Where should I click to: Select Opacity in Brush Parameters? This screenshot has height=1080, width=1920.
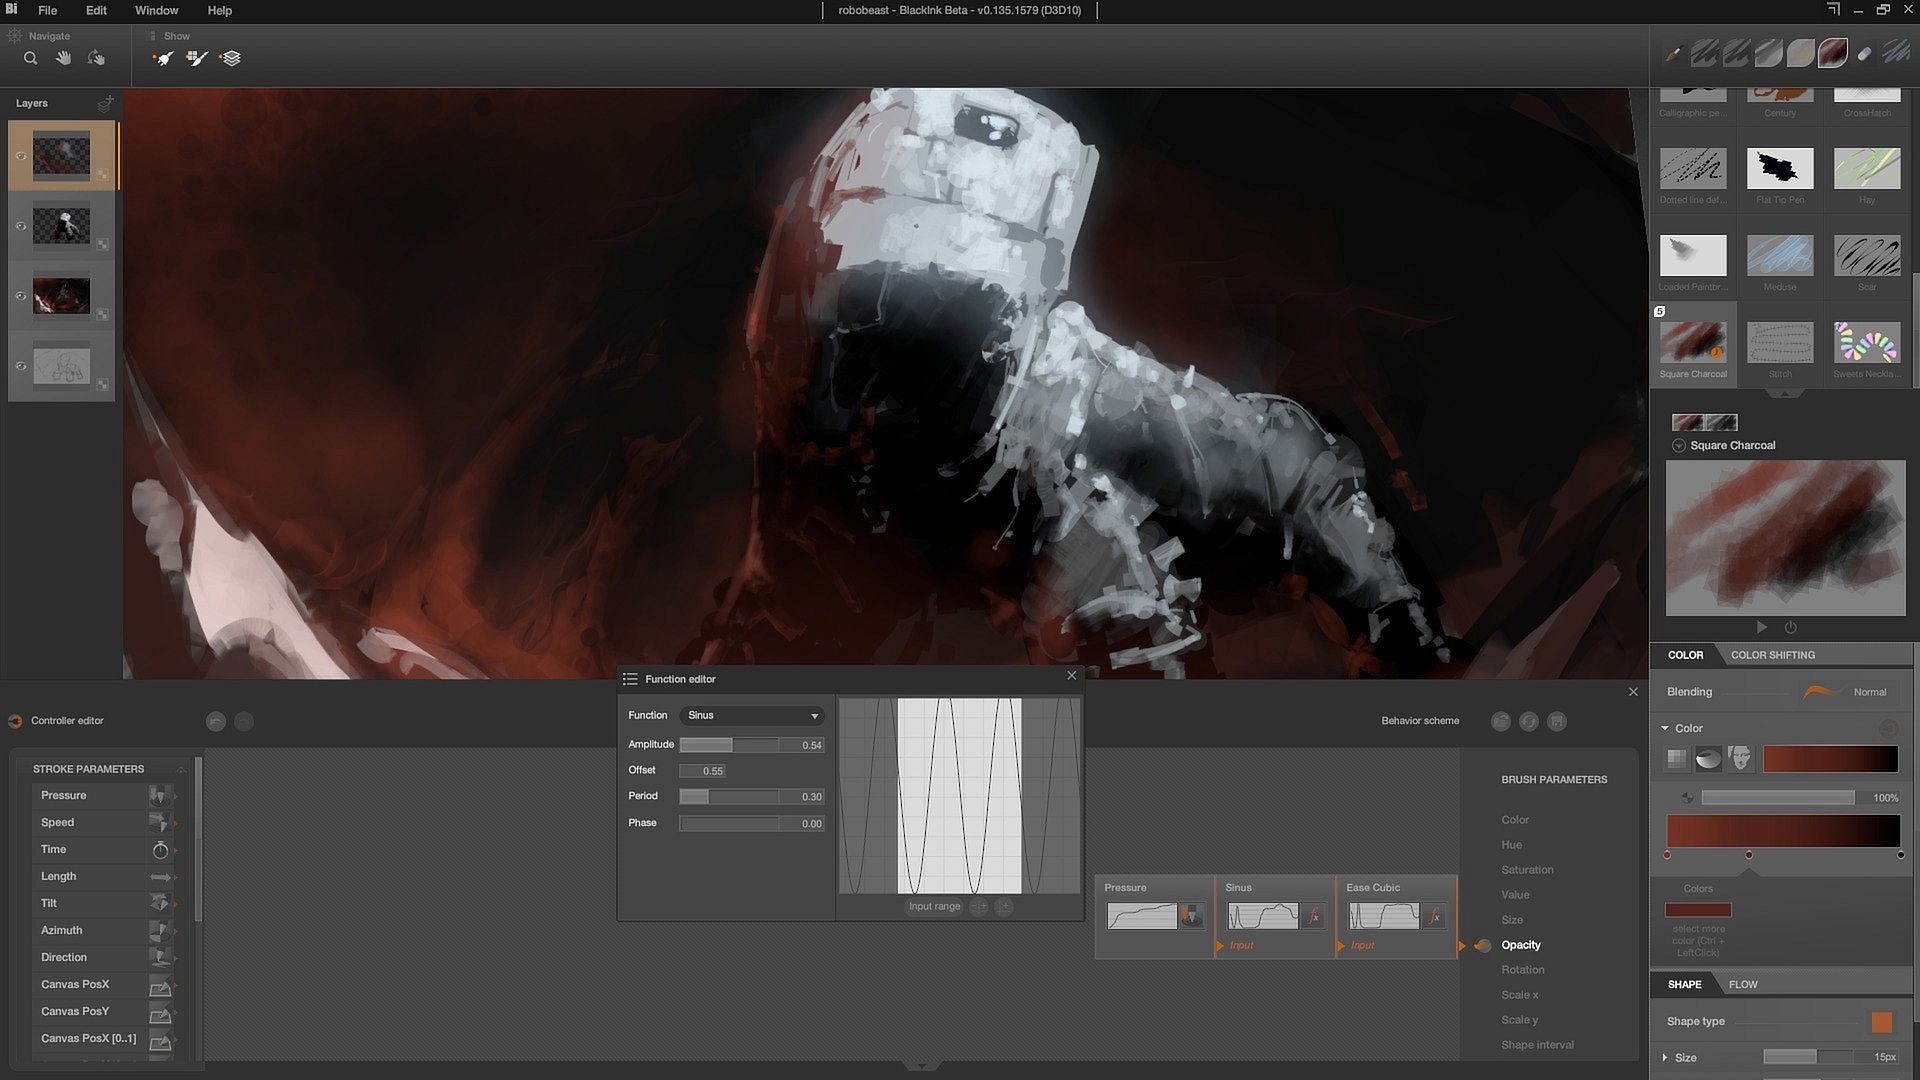coord(1520,945)
